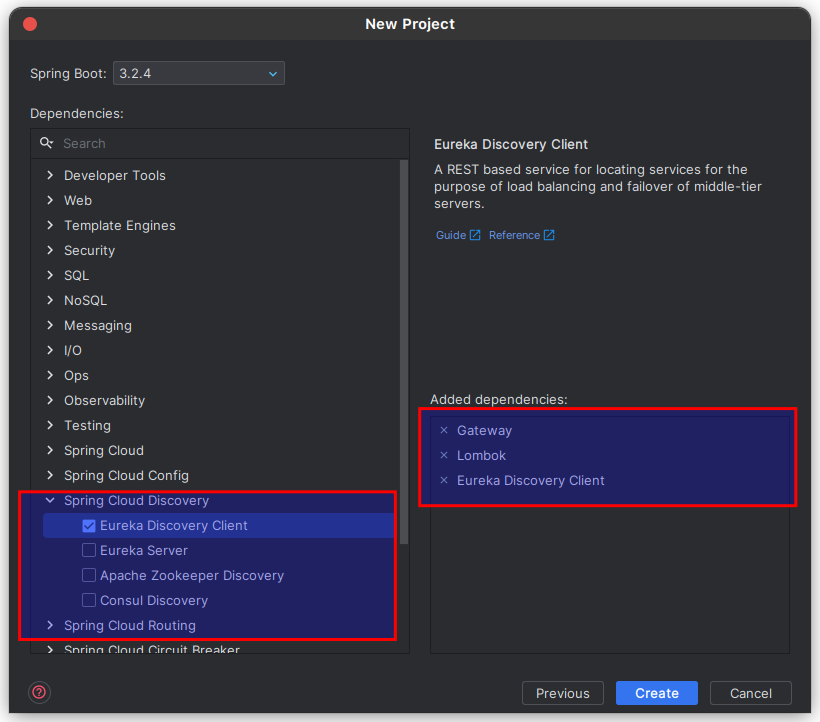Select Lombok in added dependencies list
The width and height of the screenshot is (820, 722).
tap(481, 455)
